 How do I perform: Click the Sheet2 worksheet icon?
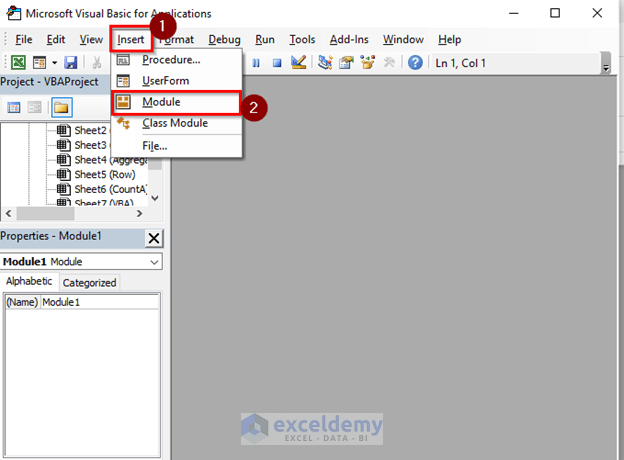coord(64,130)
